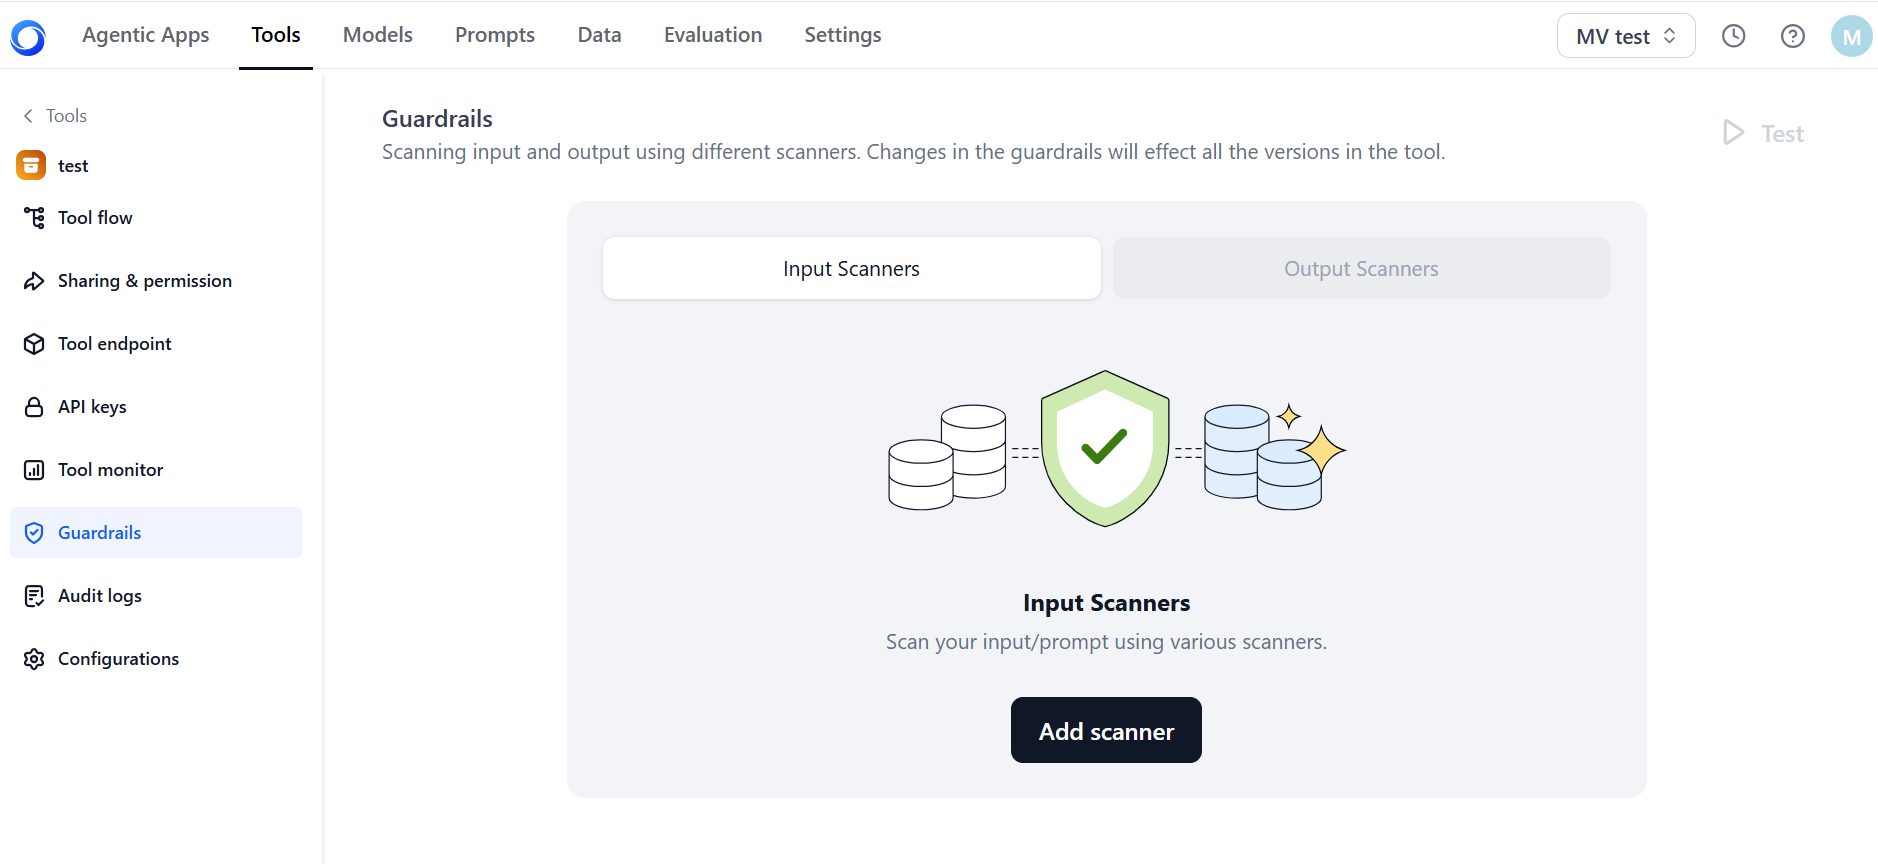Open the MV test workspace dropdown
Image resolution: width=1878 pixels, height=864 pixels.
click(1626, 36)
